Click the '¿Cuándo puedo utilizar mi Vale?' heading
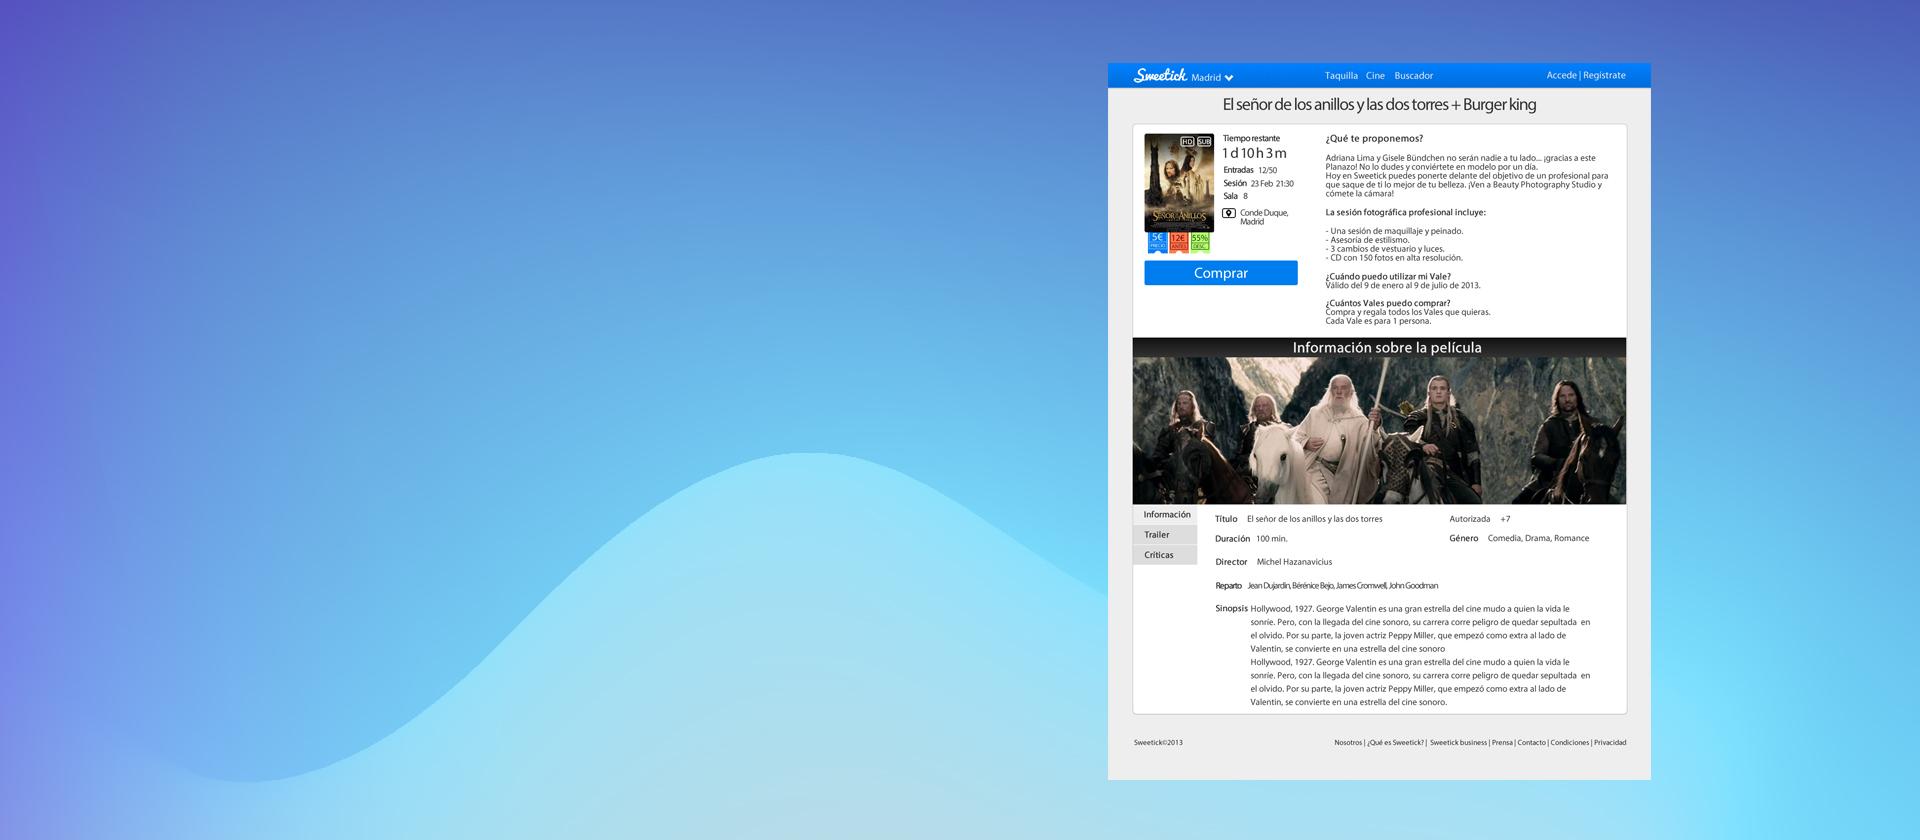This screenshot has width=1920, height=840. pyautogui.click(x=1388, y=277)
